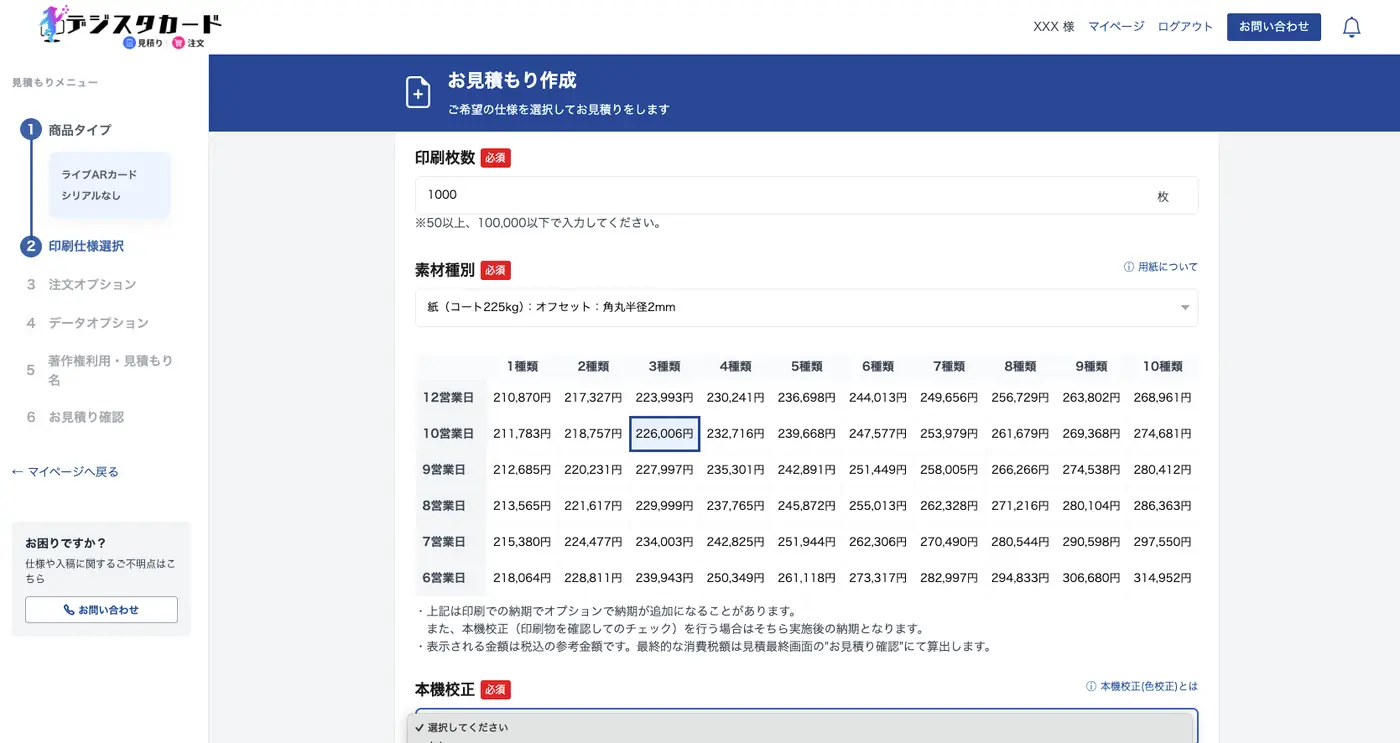The image size is (1400, 743).
Task: Click the new estimate document icon
Action: 418,92
